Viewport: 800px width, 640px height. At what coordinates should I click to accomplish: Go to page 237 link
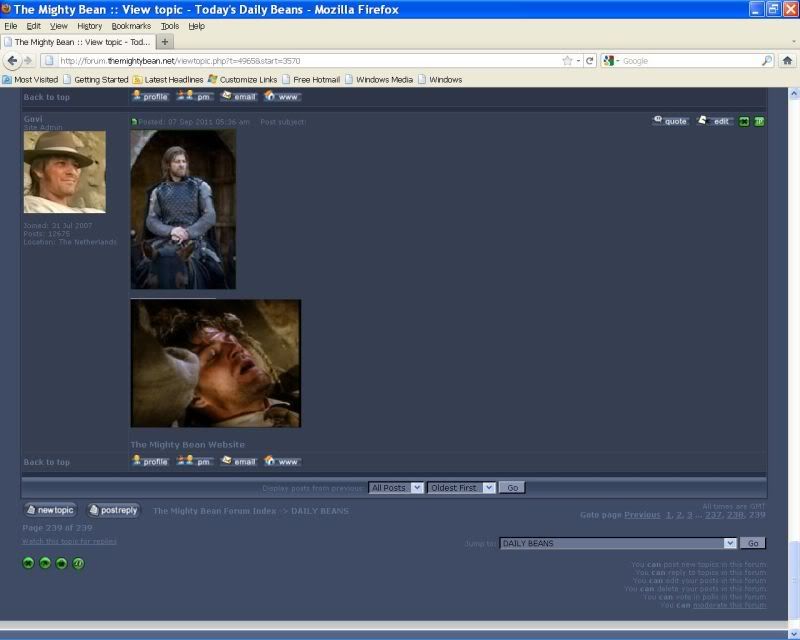pos(713,514)
